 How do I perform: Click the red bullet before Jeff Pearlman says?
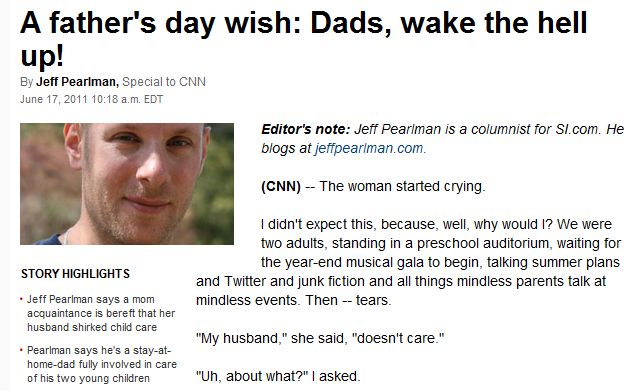point(21,300)
